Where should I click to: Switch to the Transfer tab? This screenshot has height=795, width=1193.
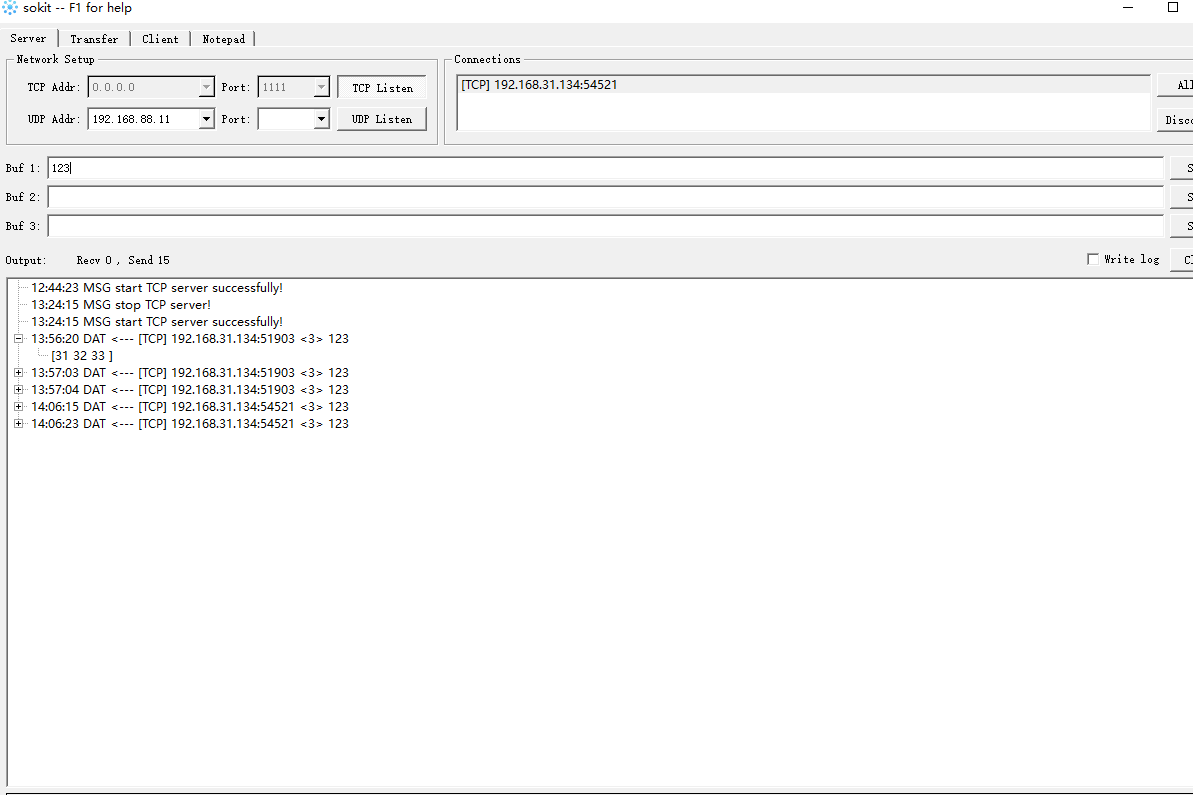click(x=94, y=39)
